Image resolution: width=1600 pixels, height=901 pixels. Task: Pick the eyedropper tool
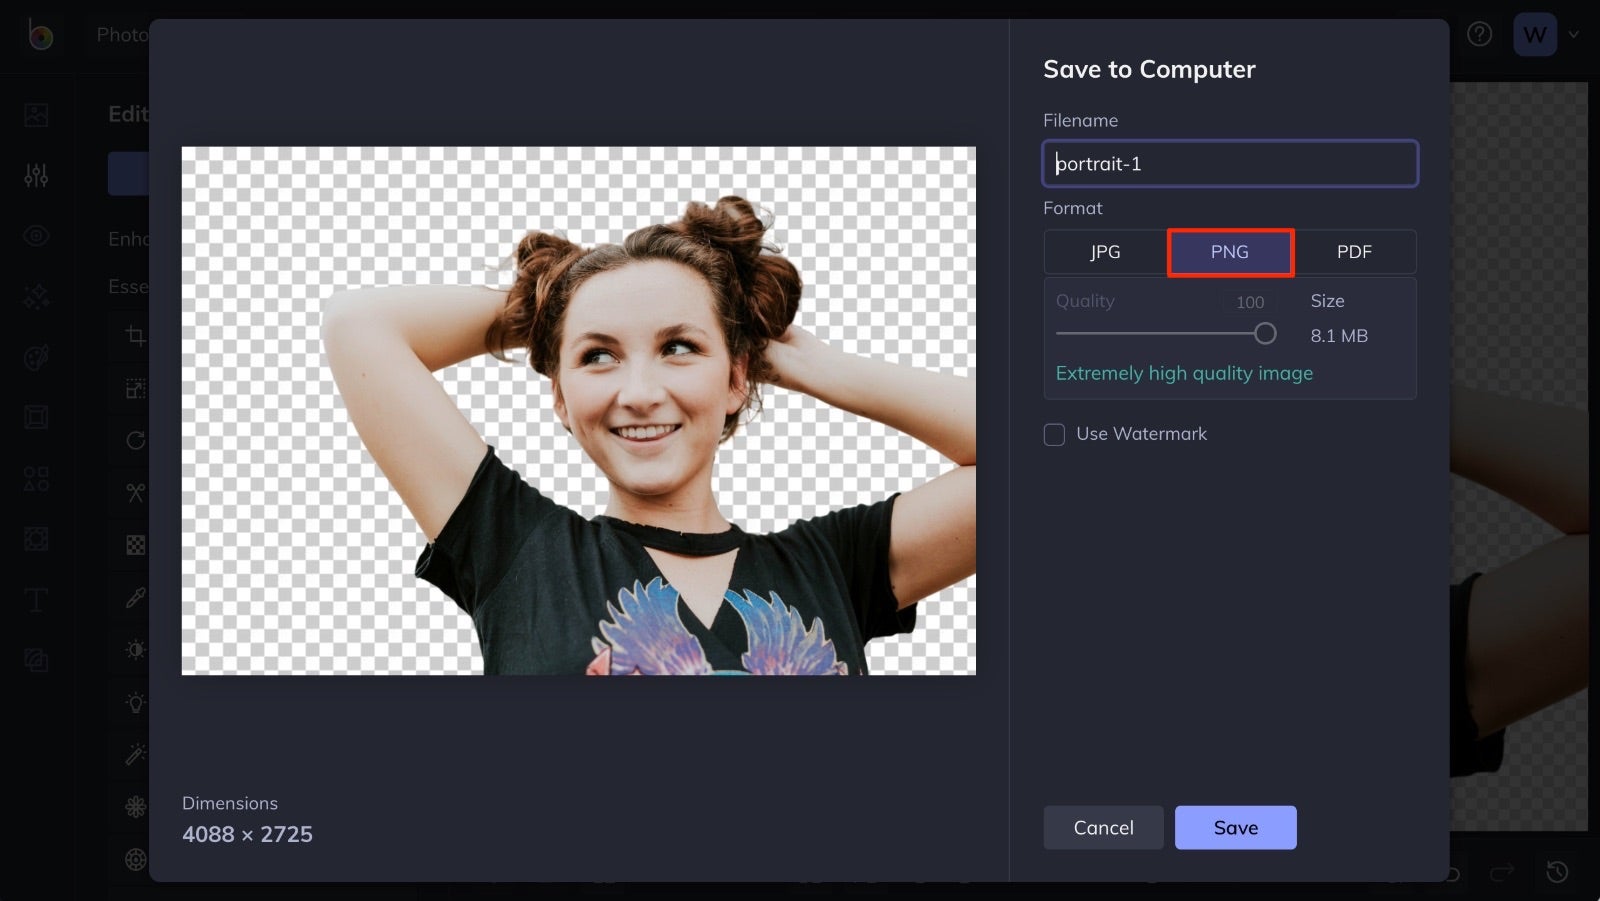(x=135, y=598)
